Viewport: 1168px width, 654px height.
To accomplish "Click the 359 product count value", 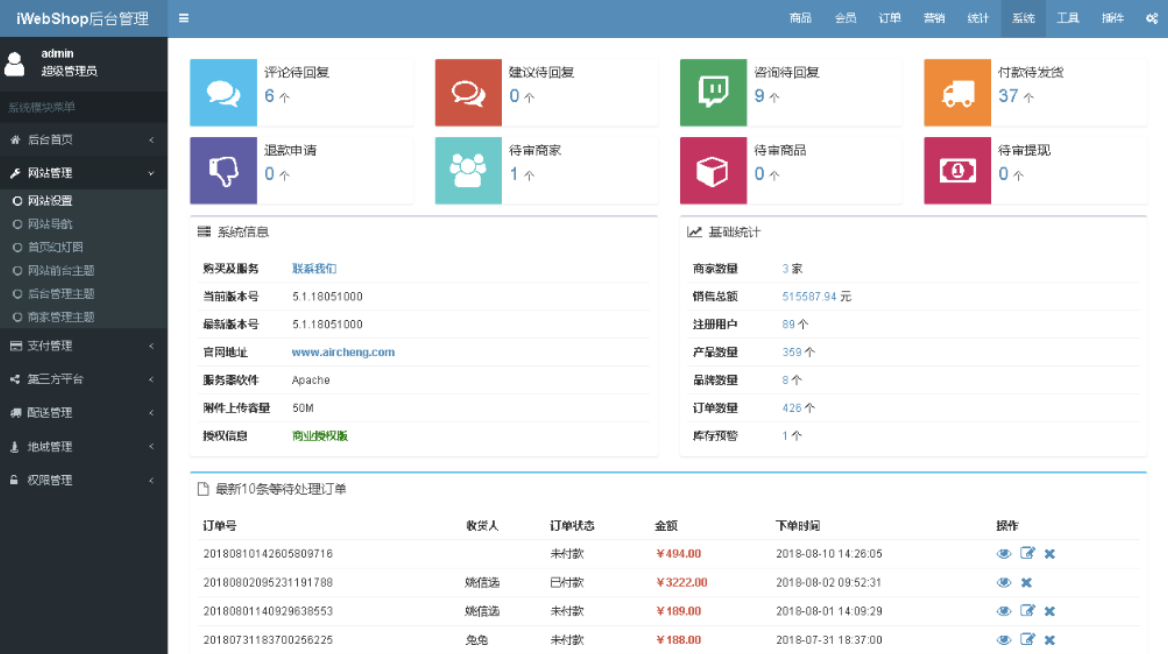I will click(x=792, y=352).
